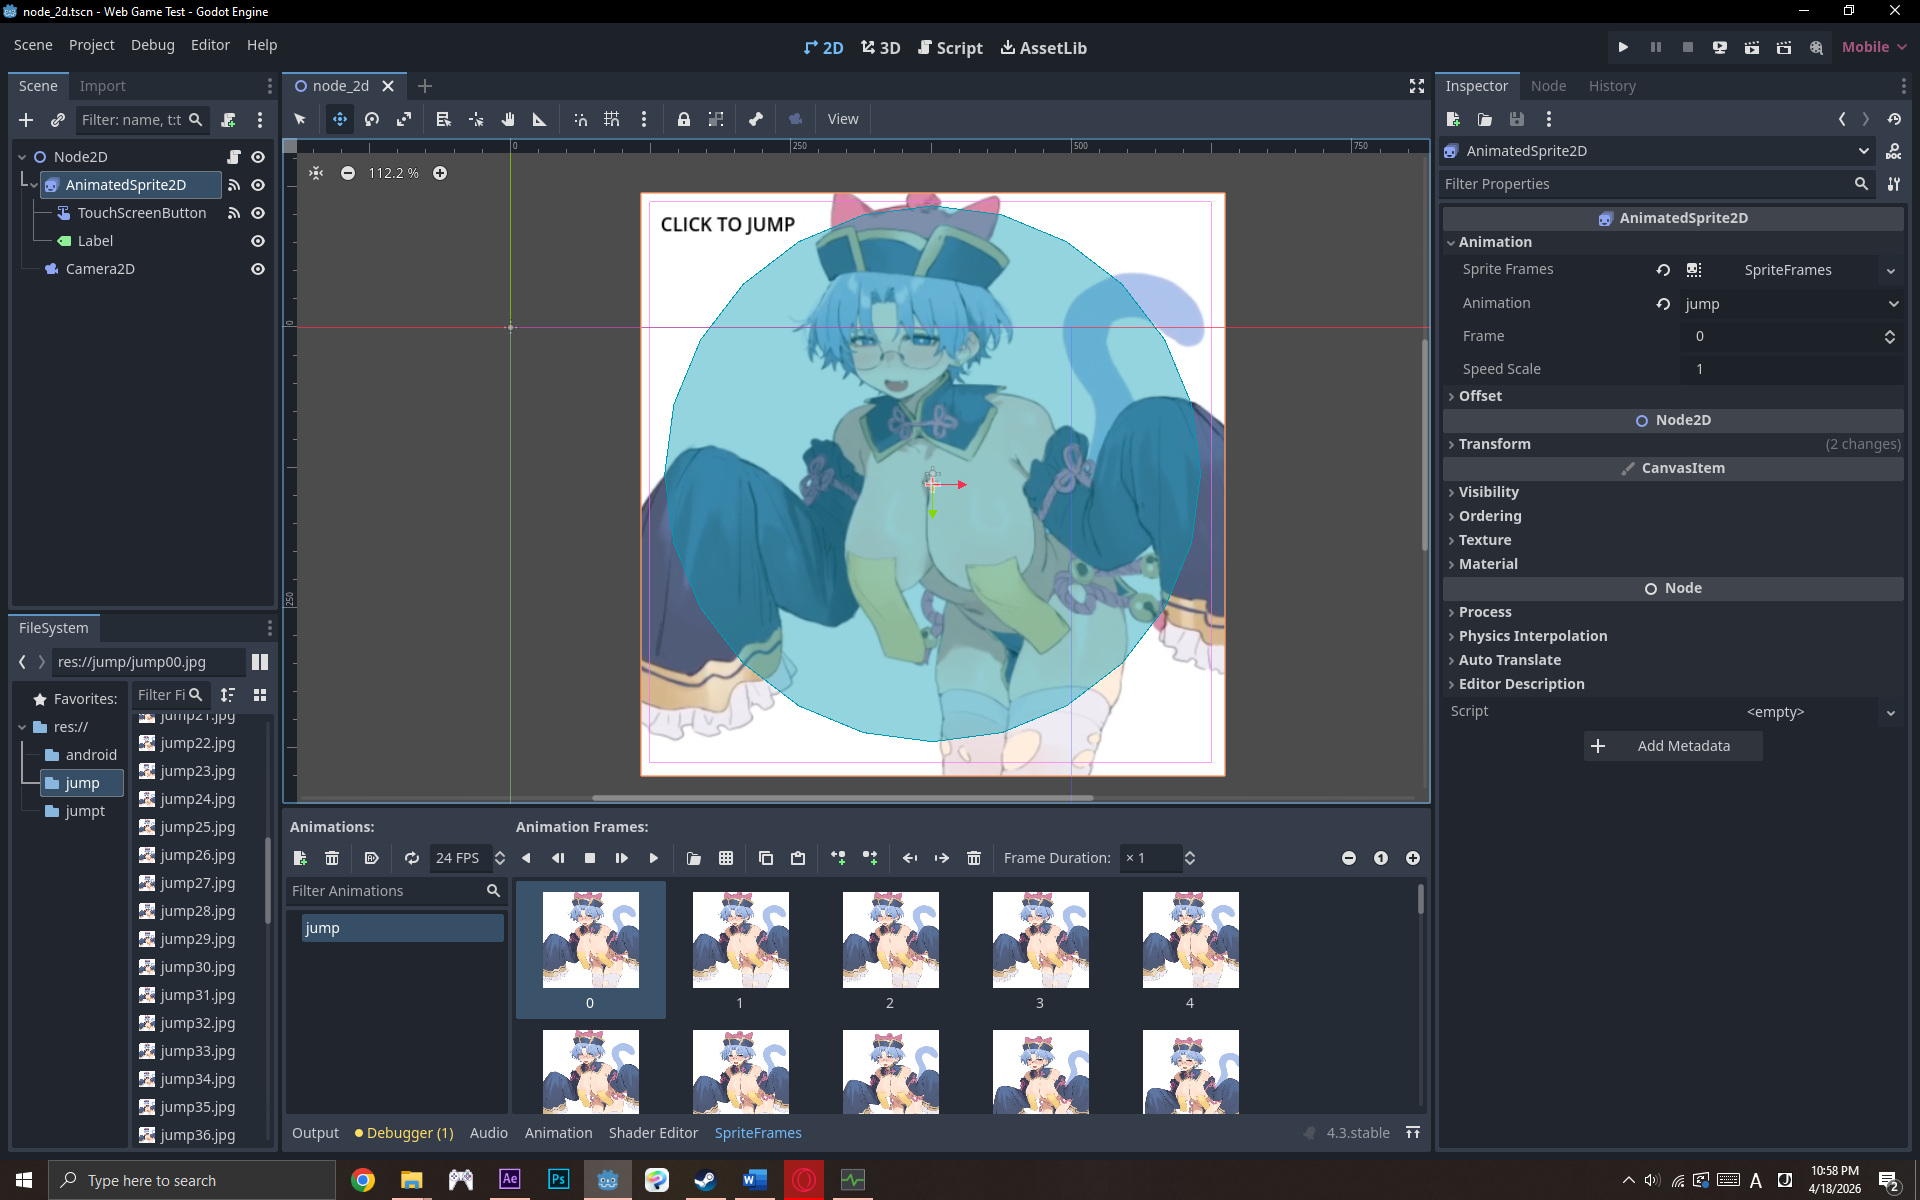Expand the Transform property section
This screenshot has width=1920, height=1200.
(x=1494, y=444)
